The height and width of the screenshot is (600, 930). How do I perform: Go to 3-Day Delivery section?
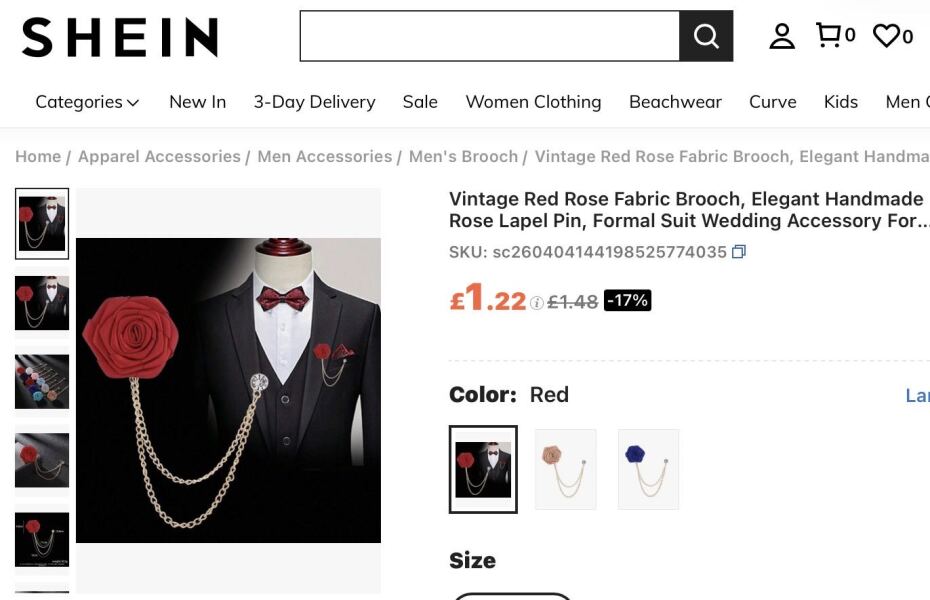[x=314, y=102]
